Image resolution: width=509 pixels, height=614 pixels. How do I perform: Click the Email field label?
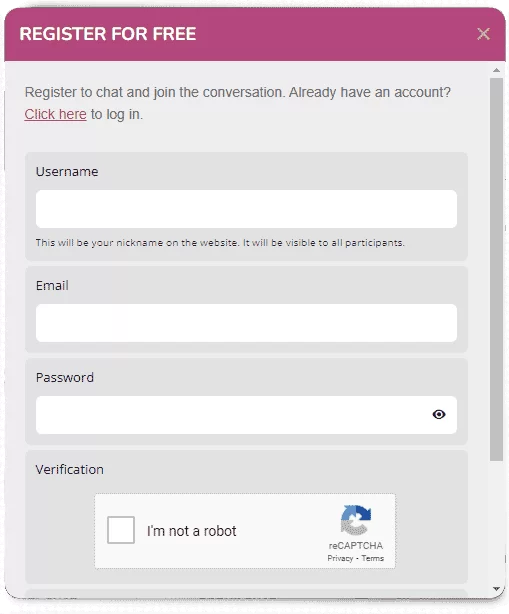click(52, 286)
